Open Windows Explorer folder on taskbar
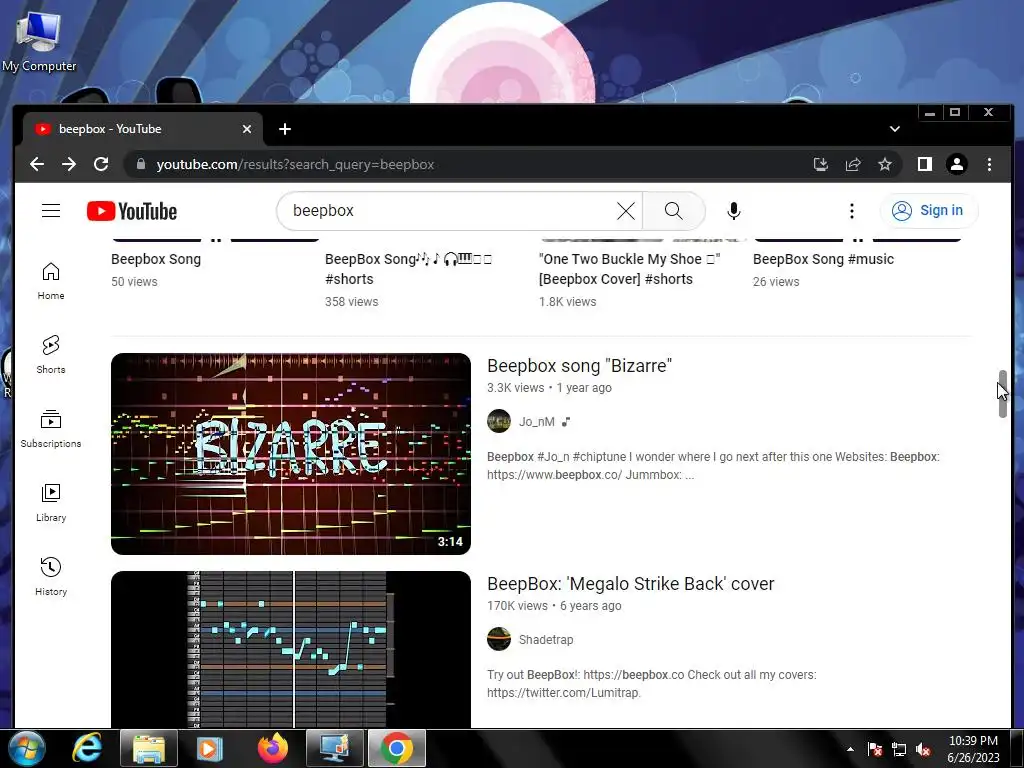Viewport: 1024px width, 768px height. coord(149,748)
